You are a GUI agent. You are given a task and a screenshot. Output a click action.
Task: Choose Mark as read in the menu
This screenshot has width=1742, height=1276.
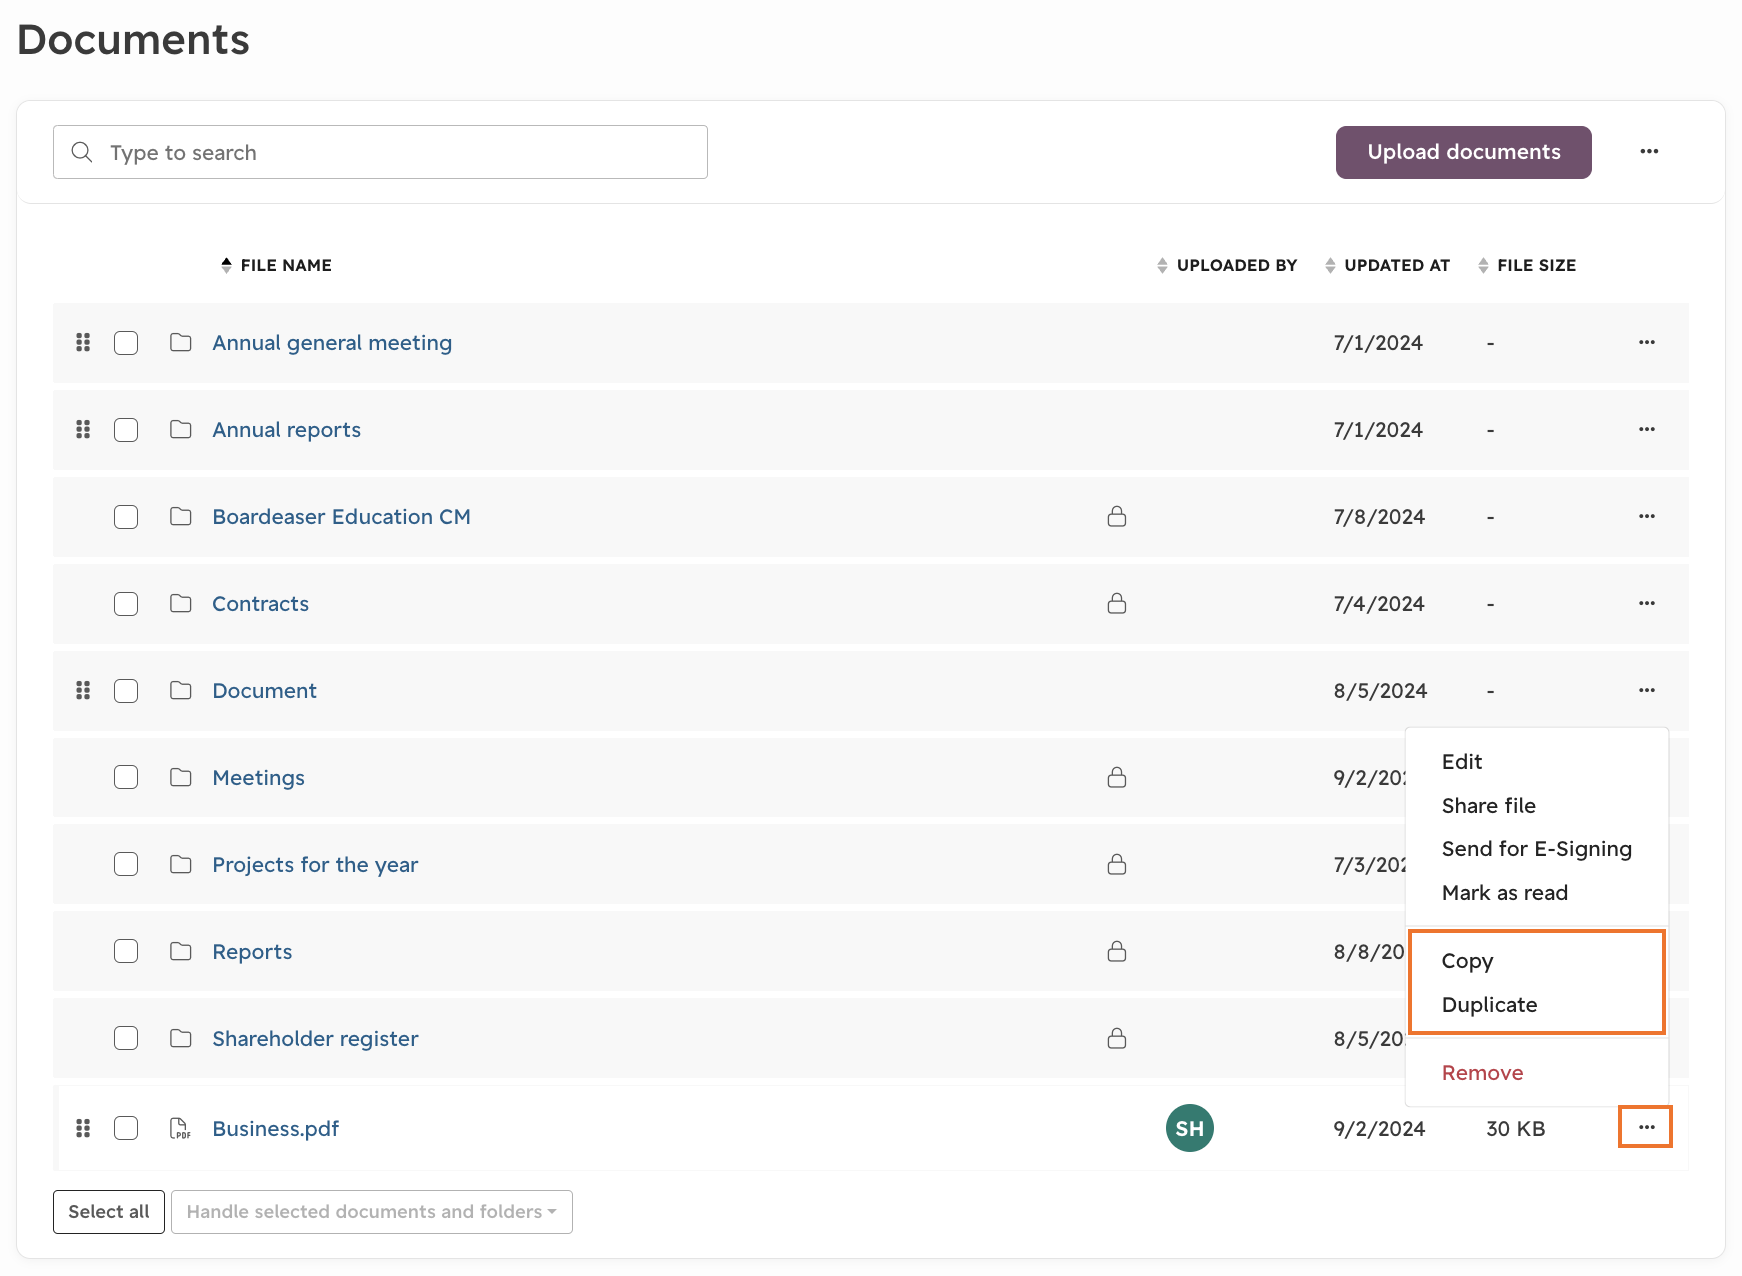[x=1505, y=893]
